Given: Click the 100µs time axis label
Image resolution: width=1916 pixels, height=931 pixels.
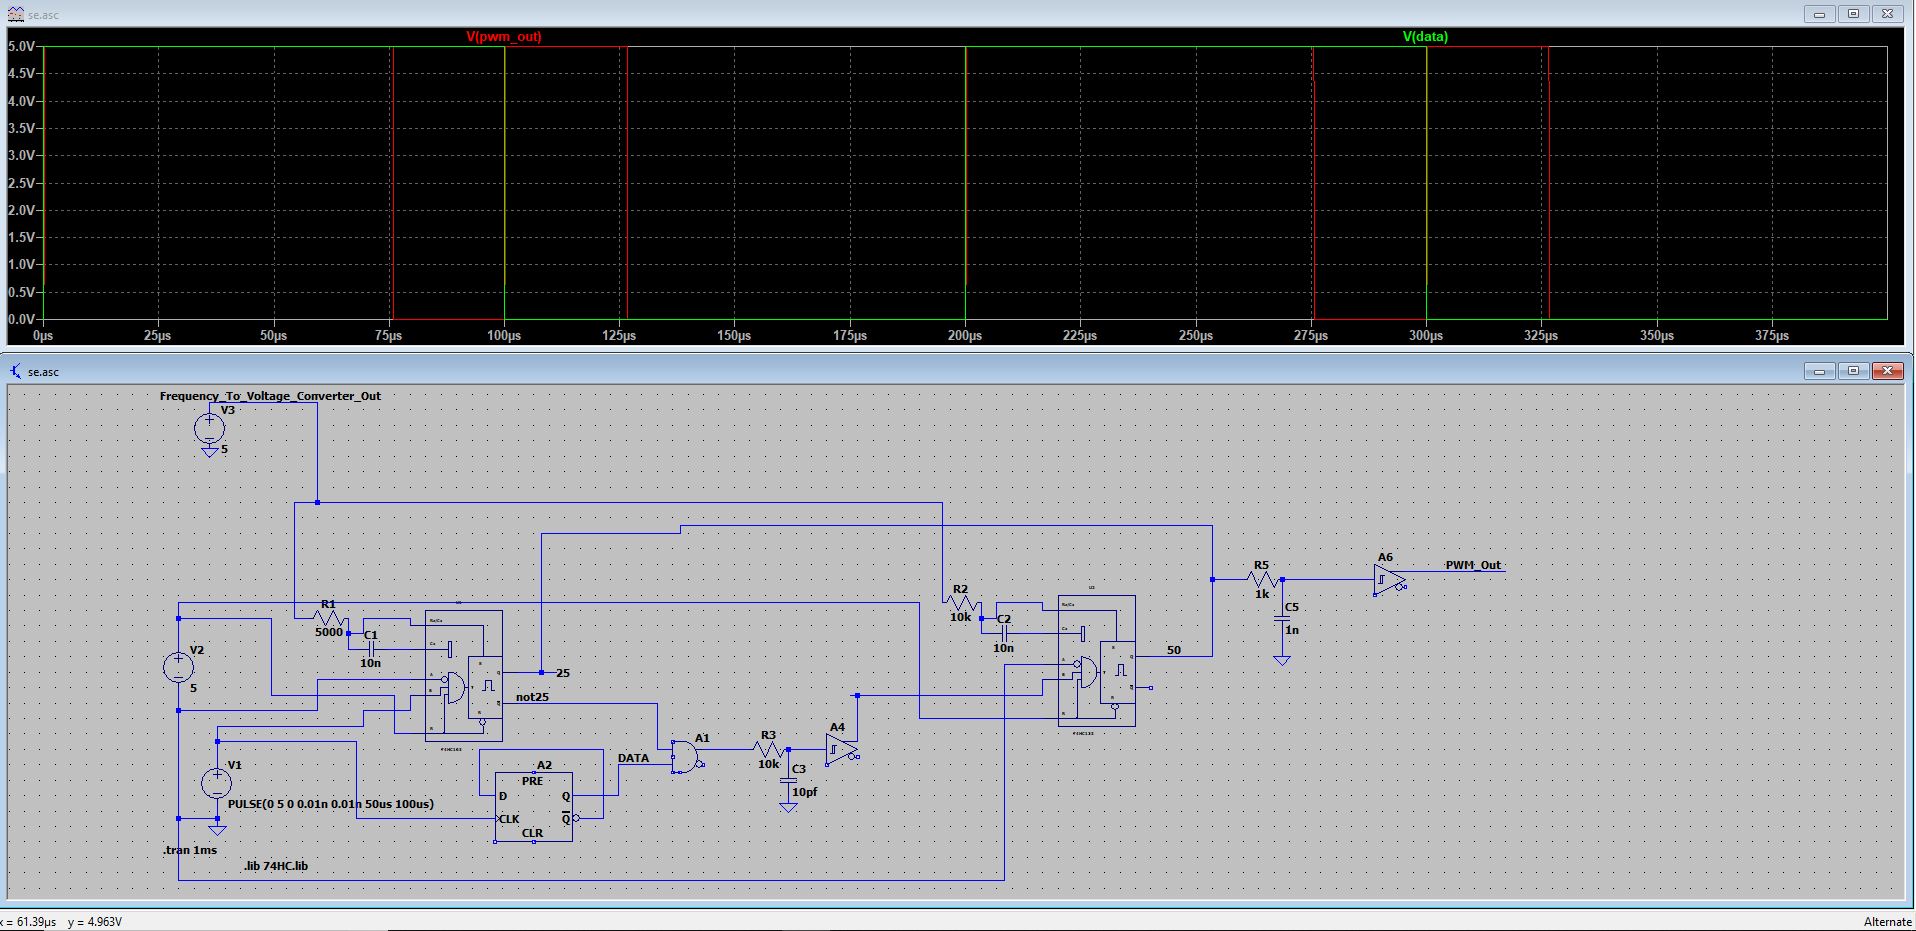Looking at the screenshot, I should 504,336.
